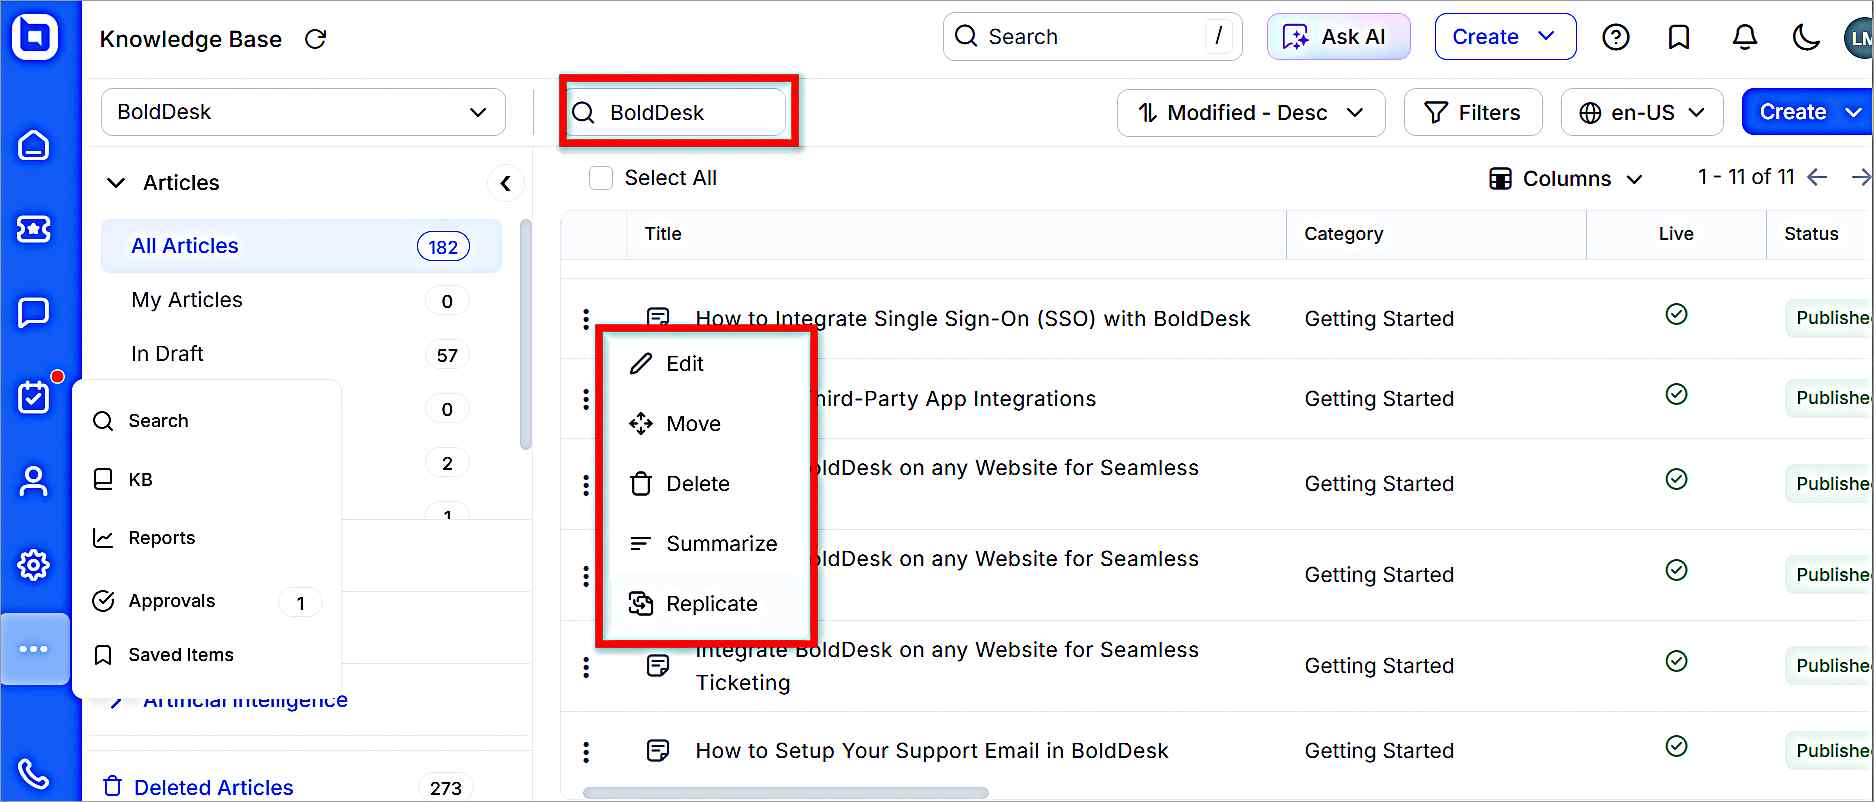Open row menu for SSO article

pyautogui.click(x=586, y=319)
